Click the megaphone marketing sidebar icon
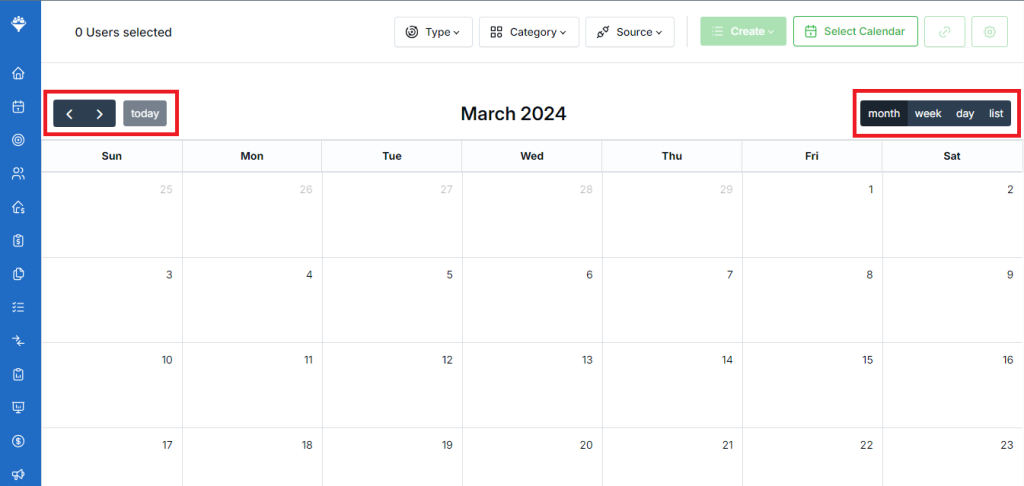1024x486 pixels. 18,475
